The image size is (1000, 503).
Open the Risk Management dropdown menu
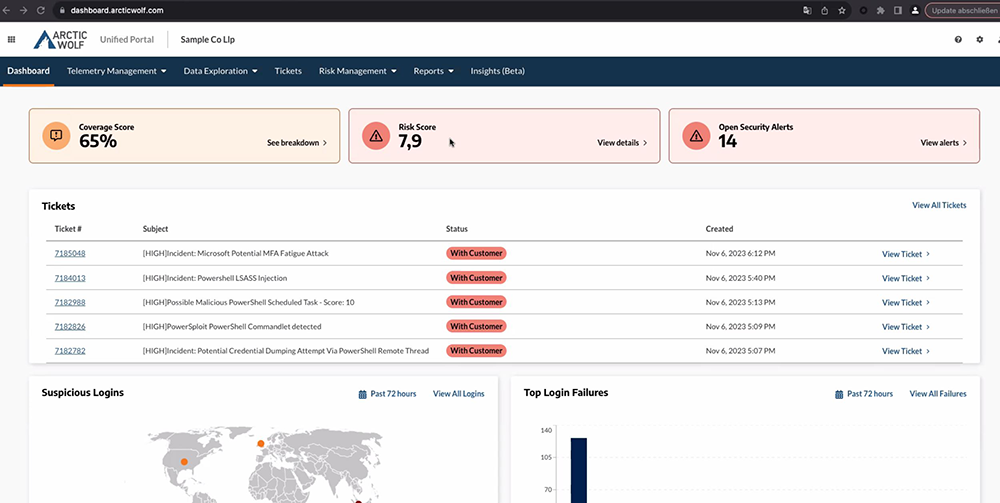(x=357, y=71)
